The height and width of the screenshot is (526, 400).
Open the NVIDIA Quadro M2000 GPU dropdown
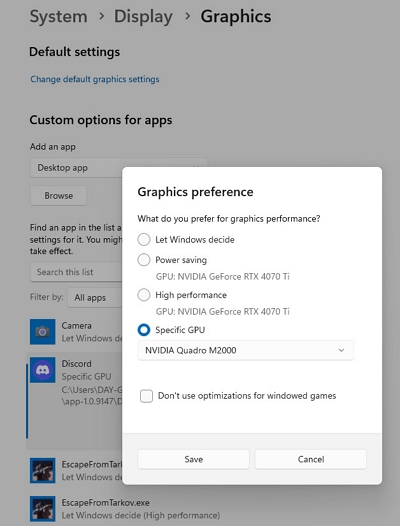coord(245,350)
